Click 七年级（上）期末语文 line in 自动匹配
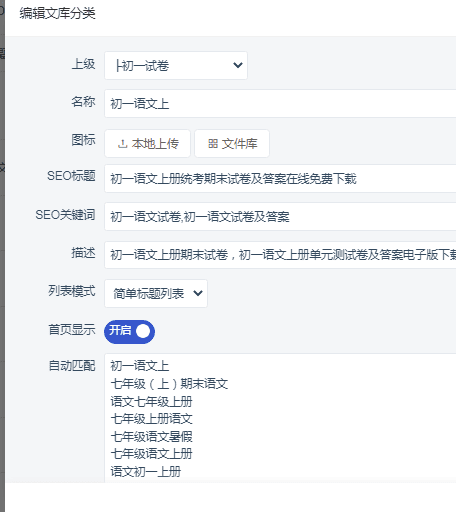456x512 pixels. [169, 384]
